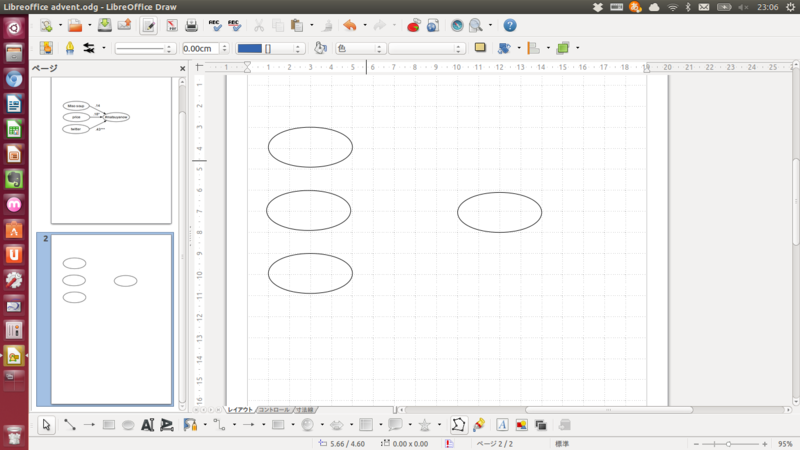
Task: Close the ページ panel
Action: click(x=183, y=68)
